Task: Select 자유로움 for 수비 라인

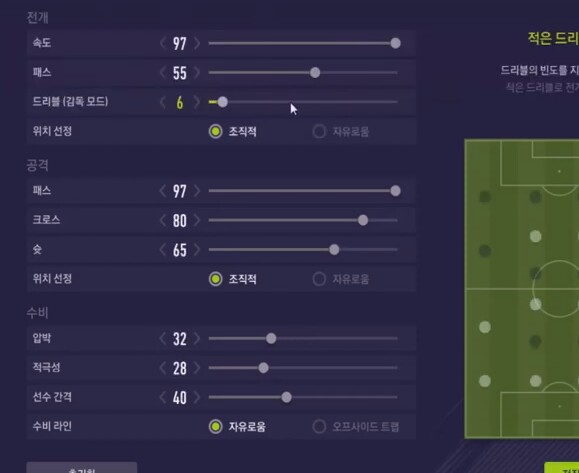Action: (x=237, y=427)
